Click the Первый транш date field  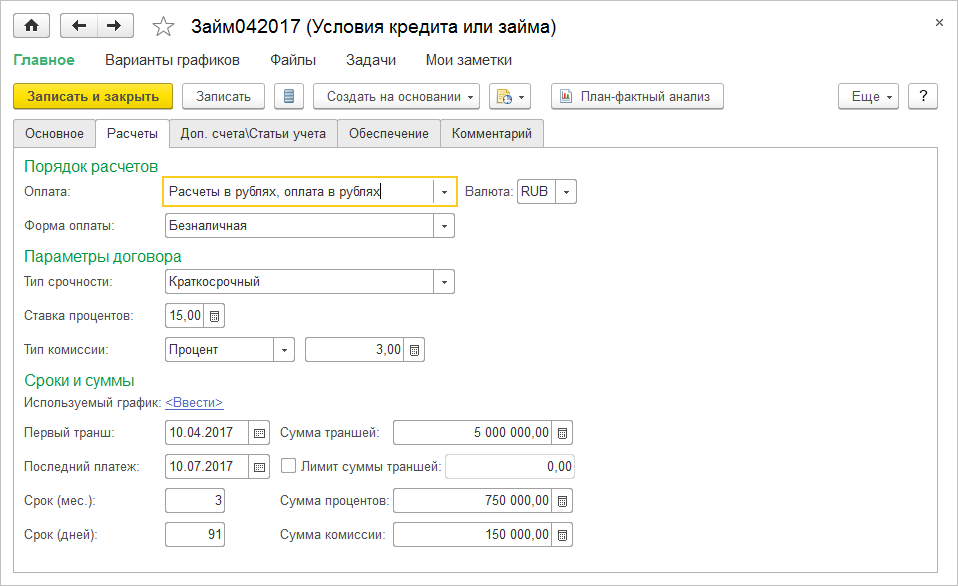click(x=207, y=433)
